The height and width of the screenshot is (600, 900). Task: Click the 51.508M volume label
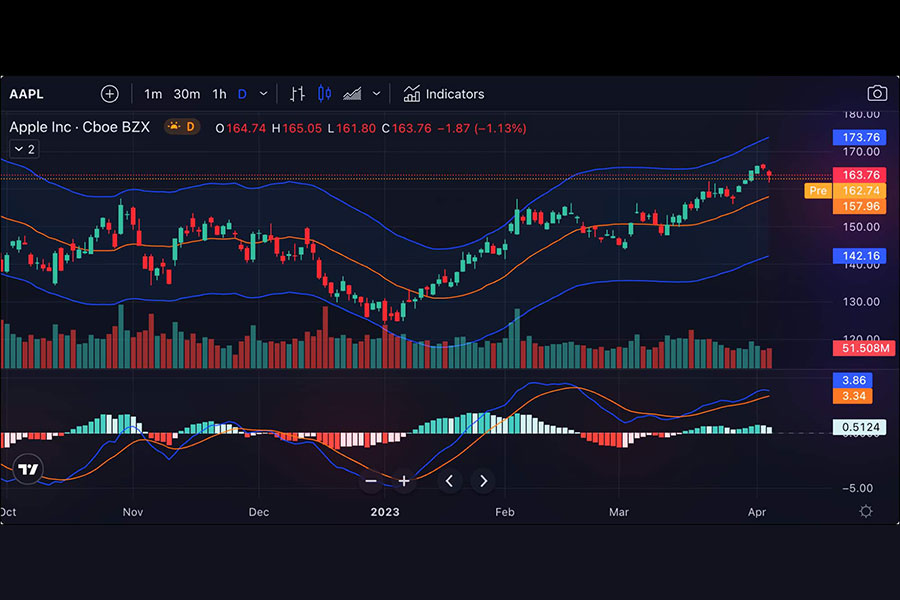point(864,348)
